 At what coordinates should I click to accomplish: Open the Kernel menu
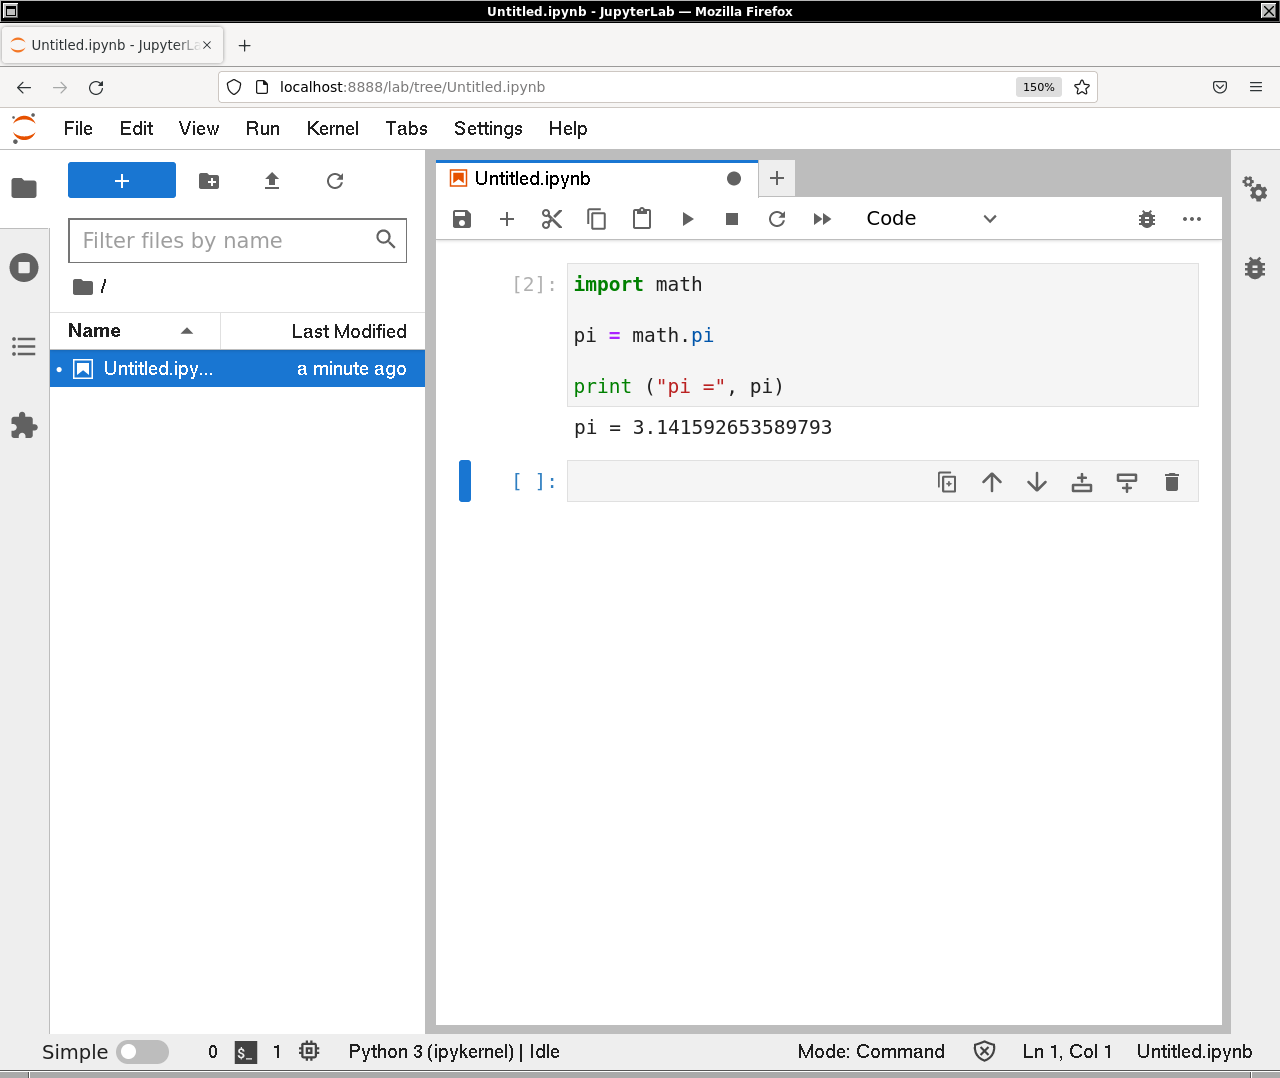[332, 129]
